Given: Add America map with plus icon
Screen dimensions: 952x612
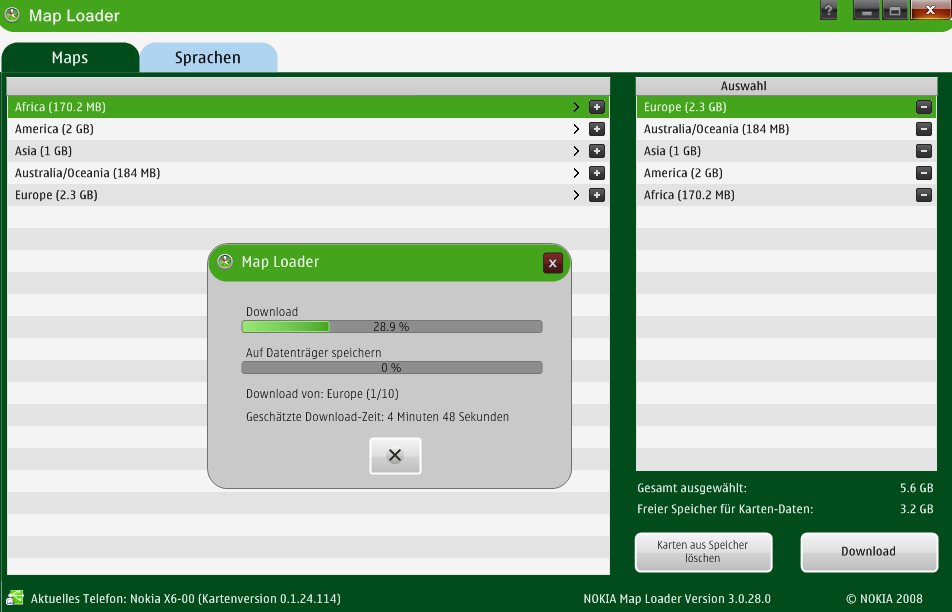Looking at the screenshot, I should click(597, 129).
